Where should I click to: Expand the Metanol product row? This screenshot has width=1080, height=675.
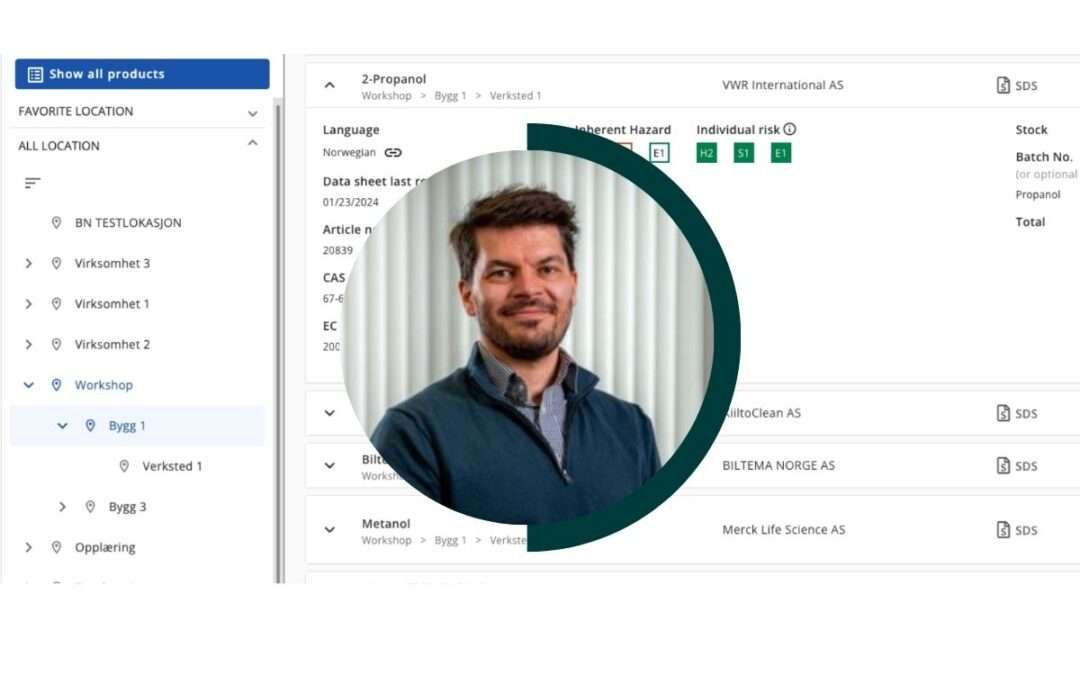[330, 530]
